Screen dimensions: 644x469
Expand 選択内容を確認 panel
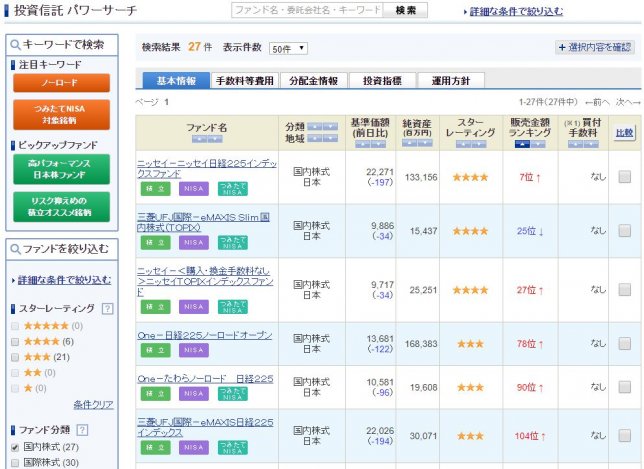[595, 47]
